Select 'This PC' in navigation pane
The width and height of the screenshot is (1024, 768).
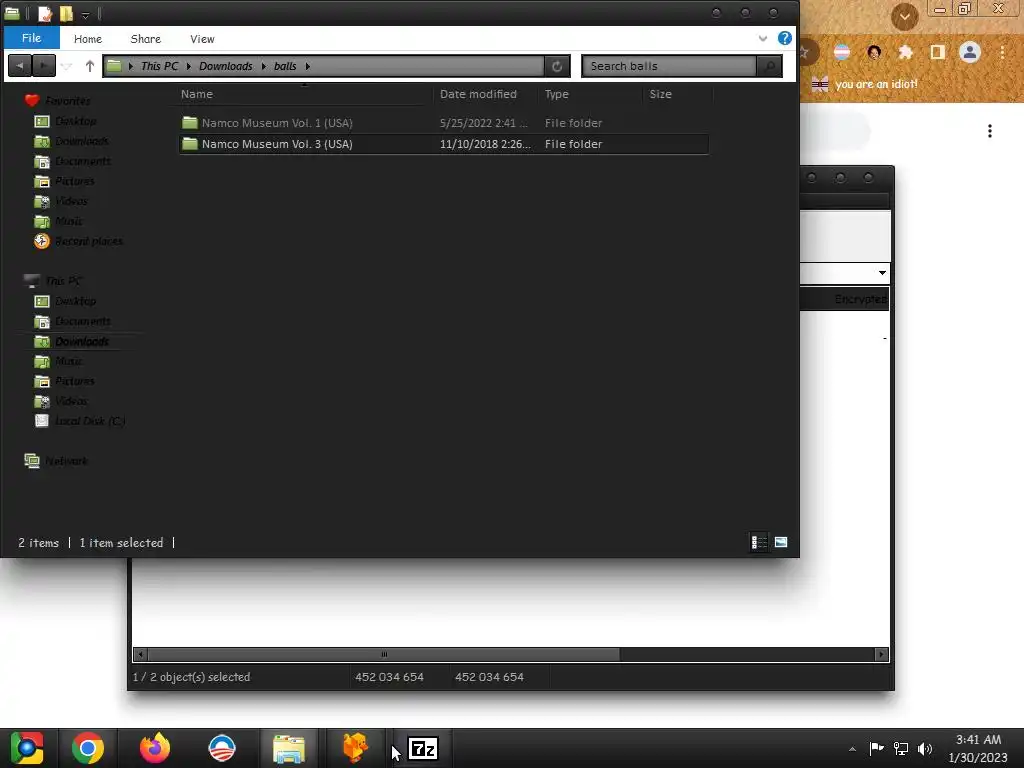coord(54,281)
